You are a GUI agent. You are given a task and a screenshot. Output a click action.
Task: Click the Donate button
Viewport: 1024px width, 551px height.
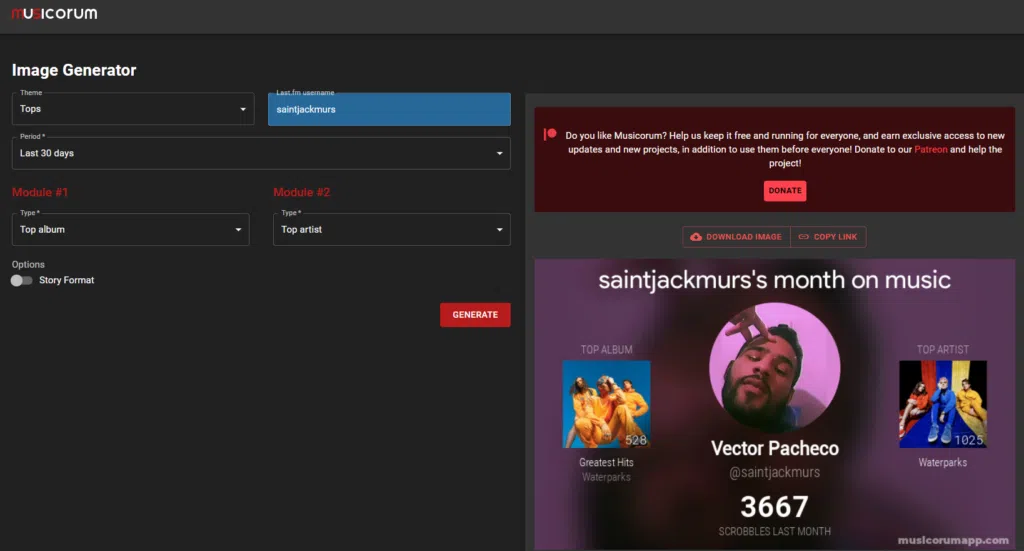(785, 191)
